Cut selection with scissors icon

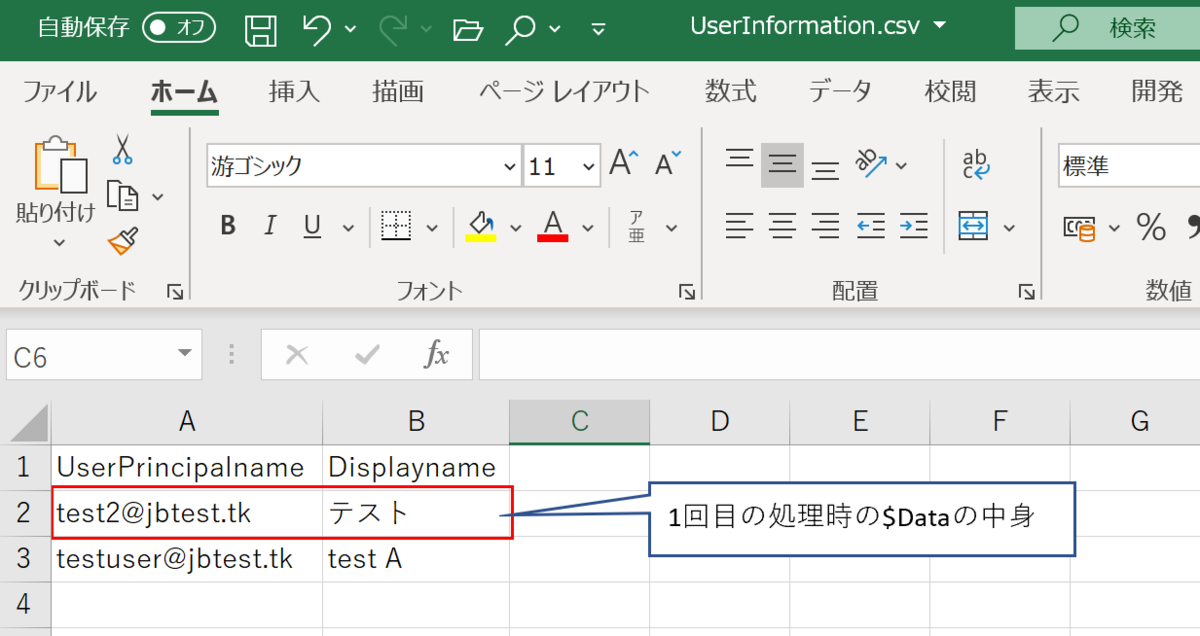click(122, 150)
